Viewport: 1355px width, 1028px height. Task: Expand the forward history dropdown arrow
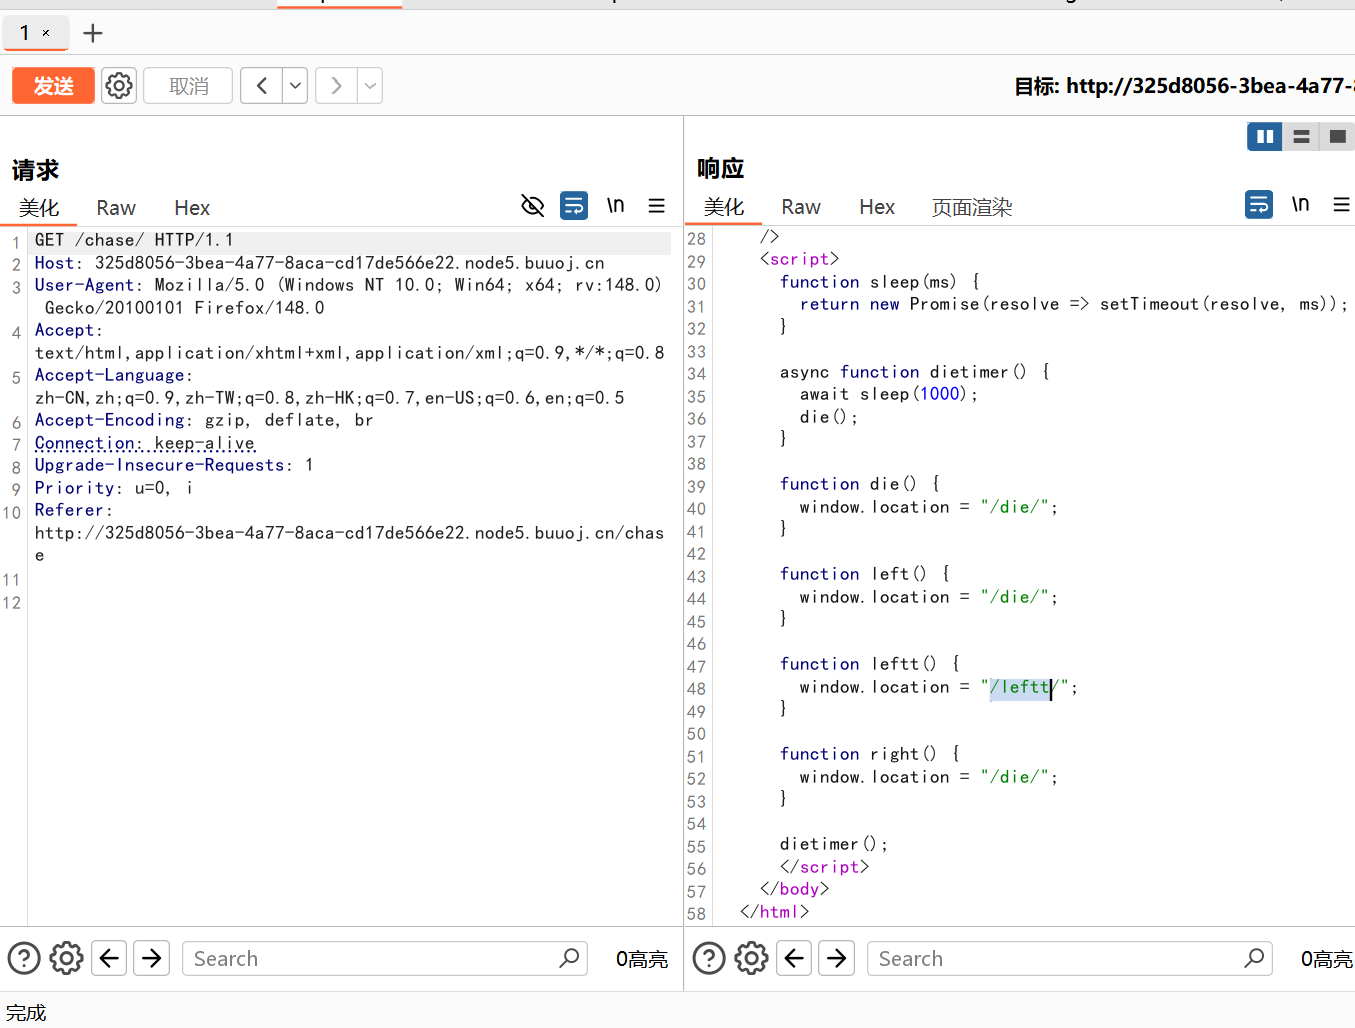(x=370, y=86)
